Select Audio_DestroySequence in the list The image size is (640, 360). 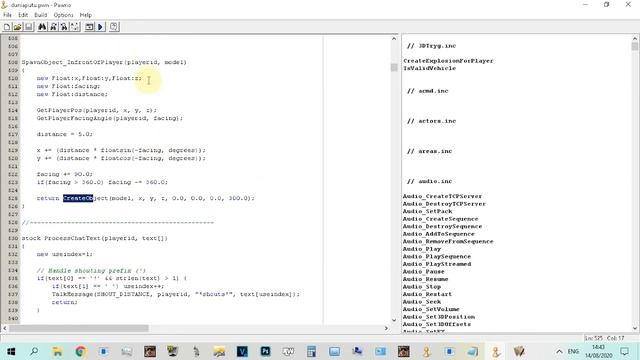[442, 227]
